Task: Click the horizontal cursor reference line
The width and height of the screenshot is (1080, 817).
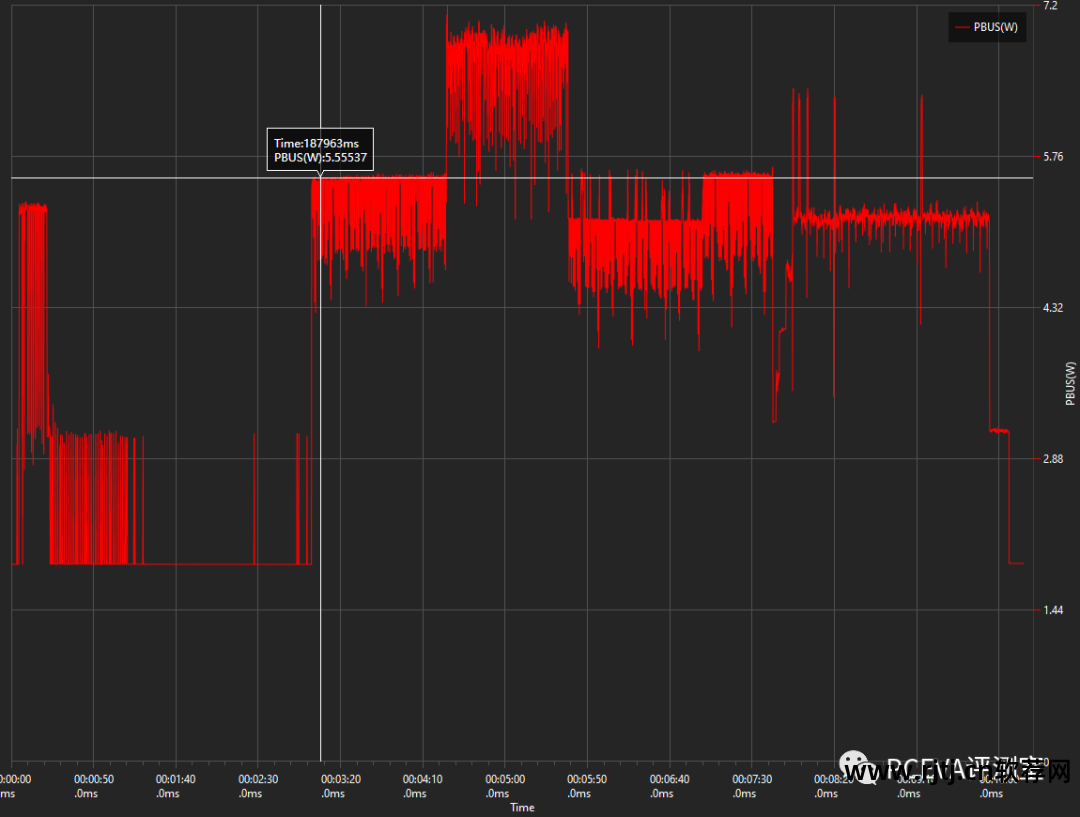Action: [x=600, y=178]
